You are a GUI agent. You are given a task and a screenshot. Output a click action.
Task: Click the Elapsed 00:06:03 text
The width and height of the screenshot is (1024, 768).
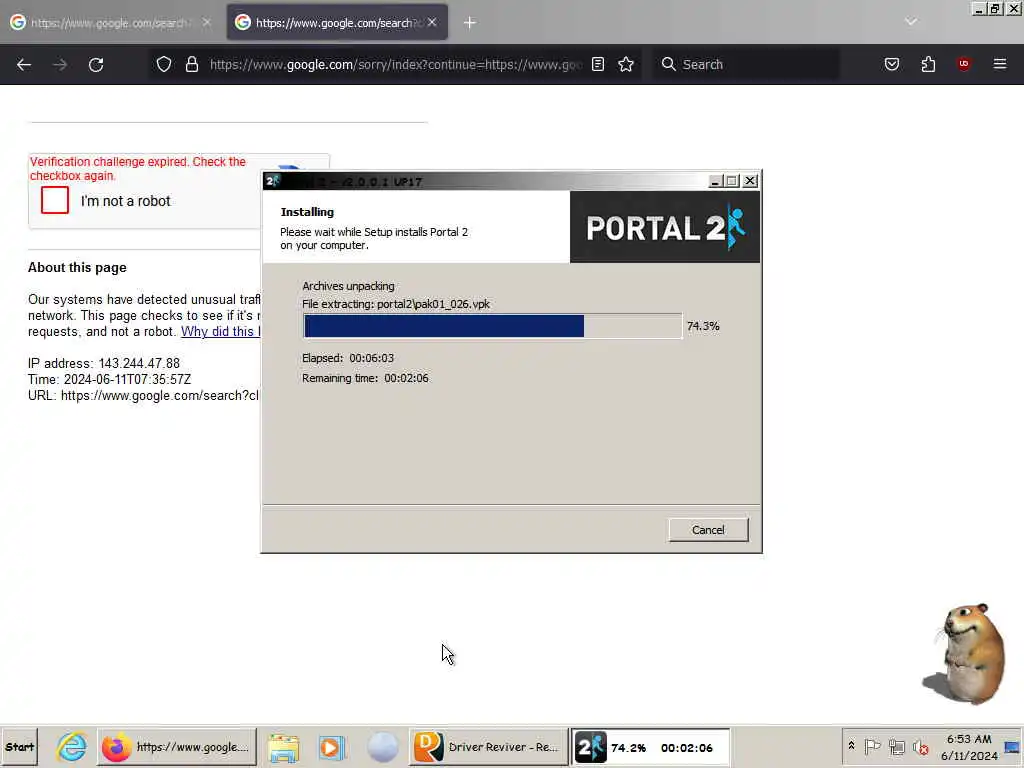(348, 358)
